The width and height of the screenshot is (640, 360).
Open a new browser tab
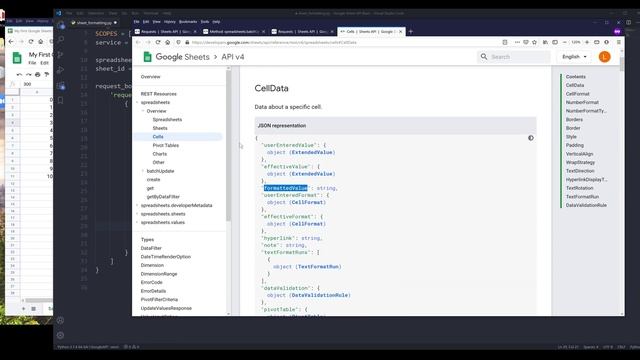click(411, 31)
